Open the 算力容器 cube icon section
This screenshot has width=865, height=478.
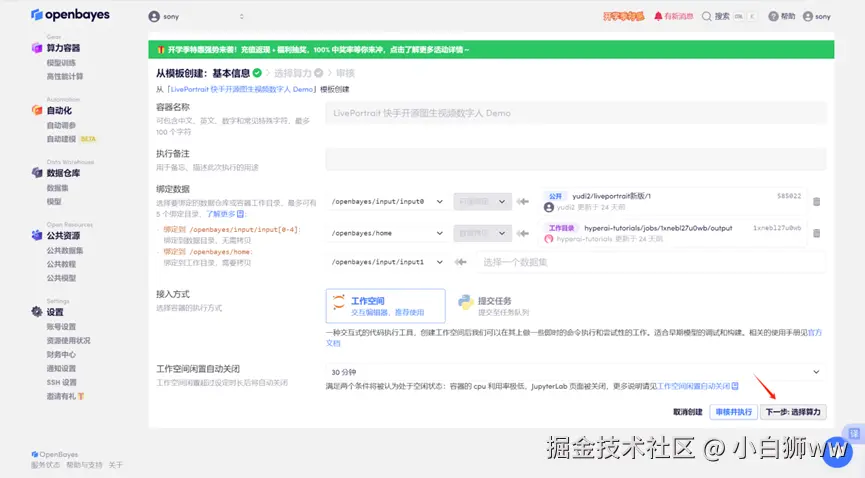tap(37, 48)
